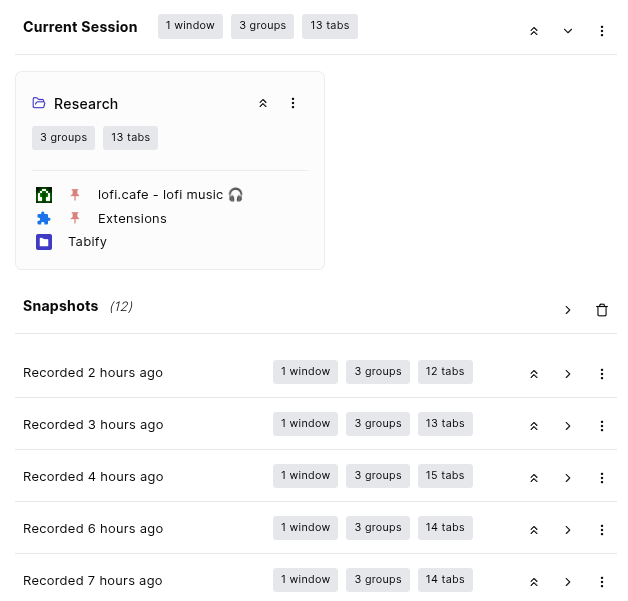The height and width of the screenshot is (601, 628).
Task: Click '13 tabs' badge in Research card
Action: (x=130, y=138)
